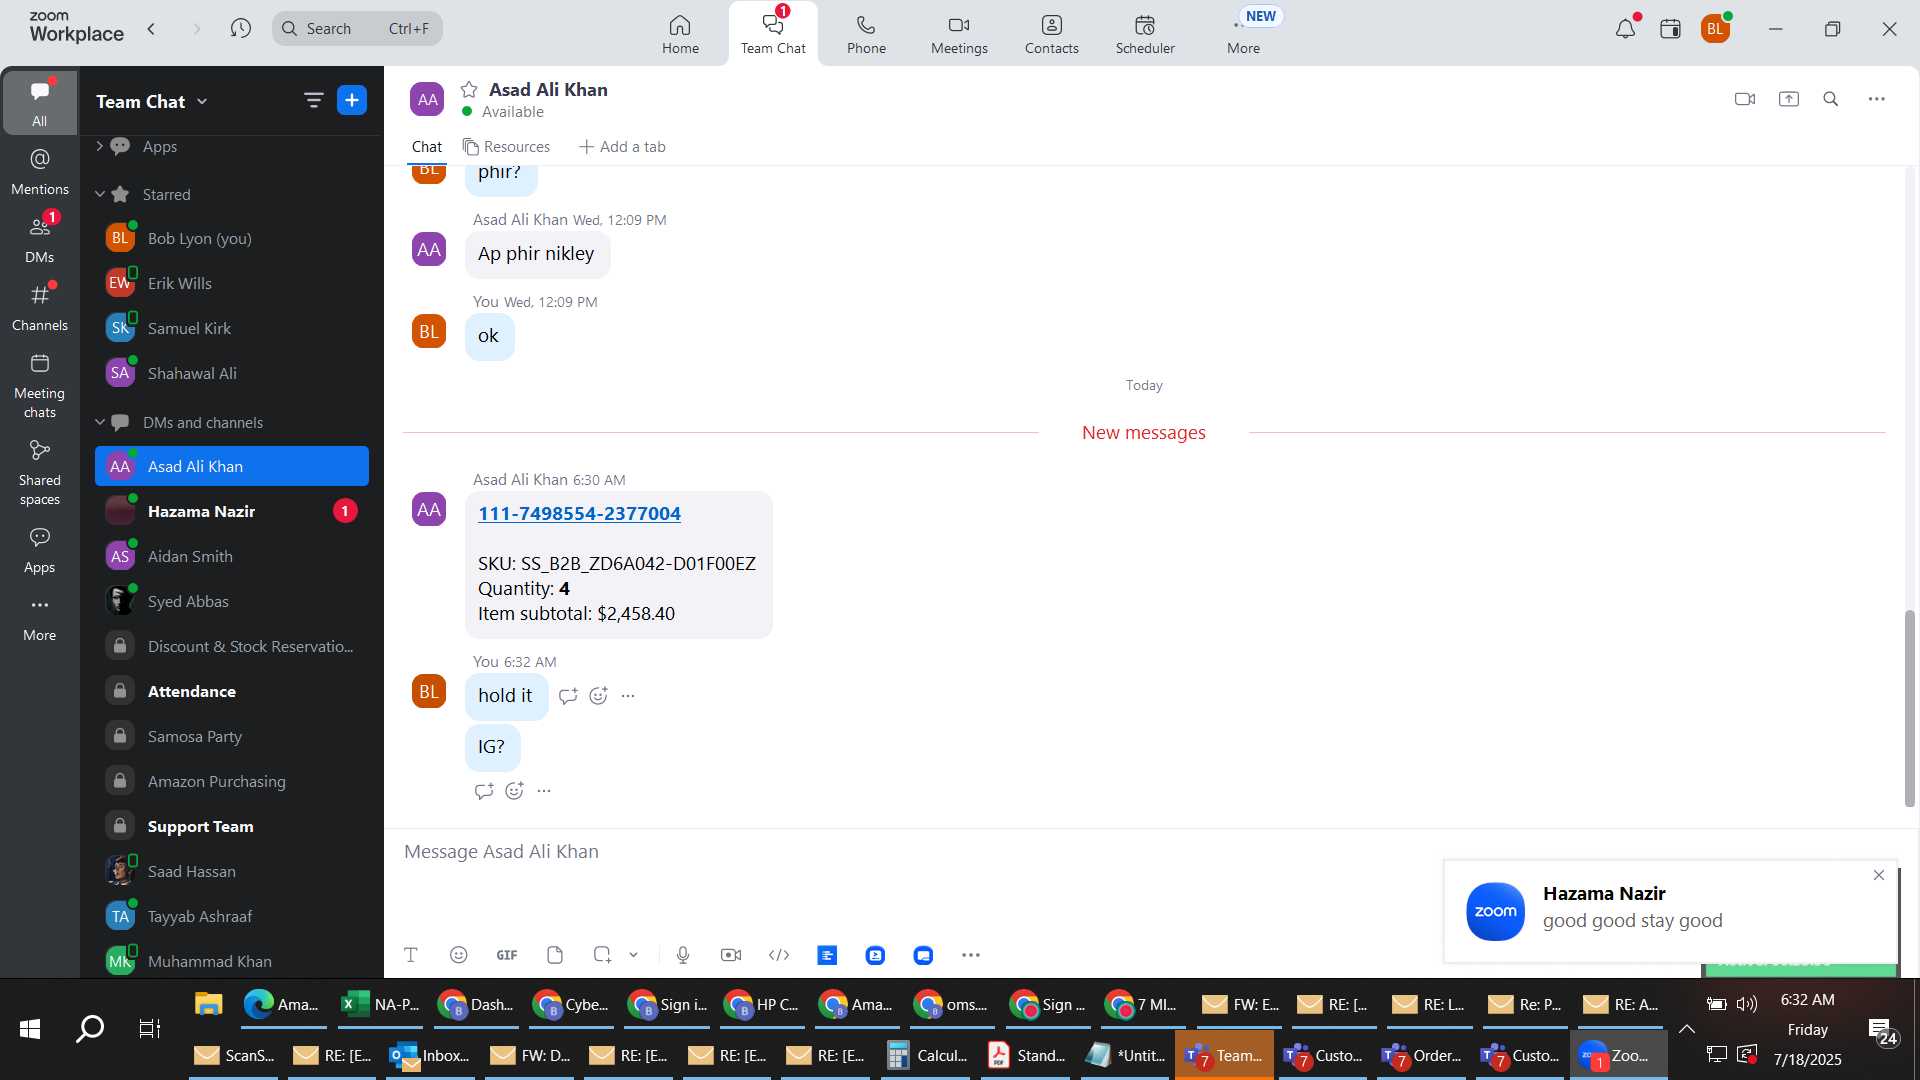1920x1080 pixels.
Task: Open the Support Team channel
Action: click(232, 826)
